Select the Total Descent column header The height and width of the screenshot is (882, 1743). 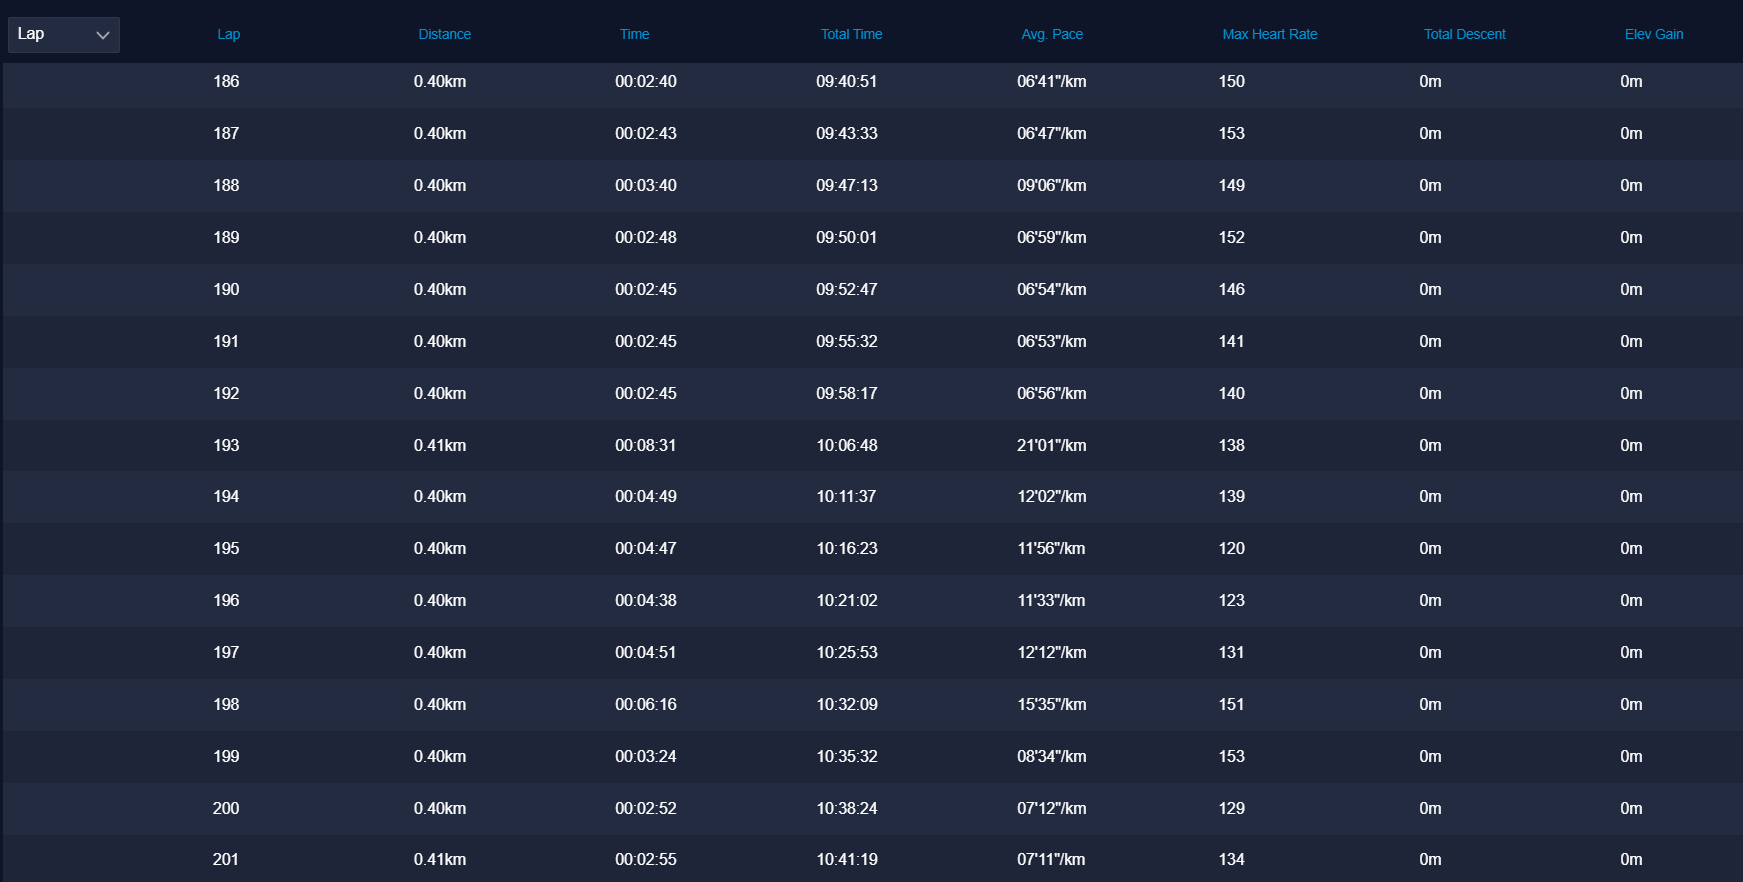point(1464,34)
